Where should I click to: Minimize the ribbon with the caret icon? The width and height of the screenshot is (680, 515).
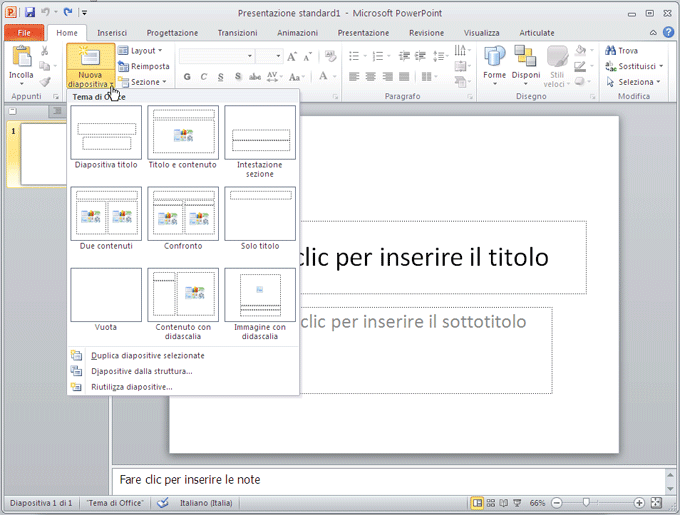coord(653,33)
